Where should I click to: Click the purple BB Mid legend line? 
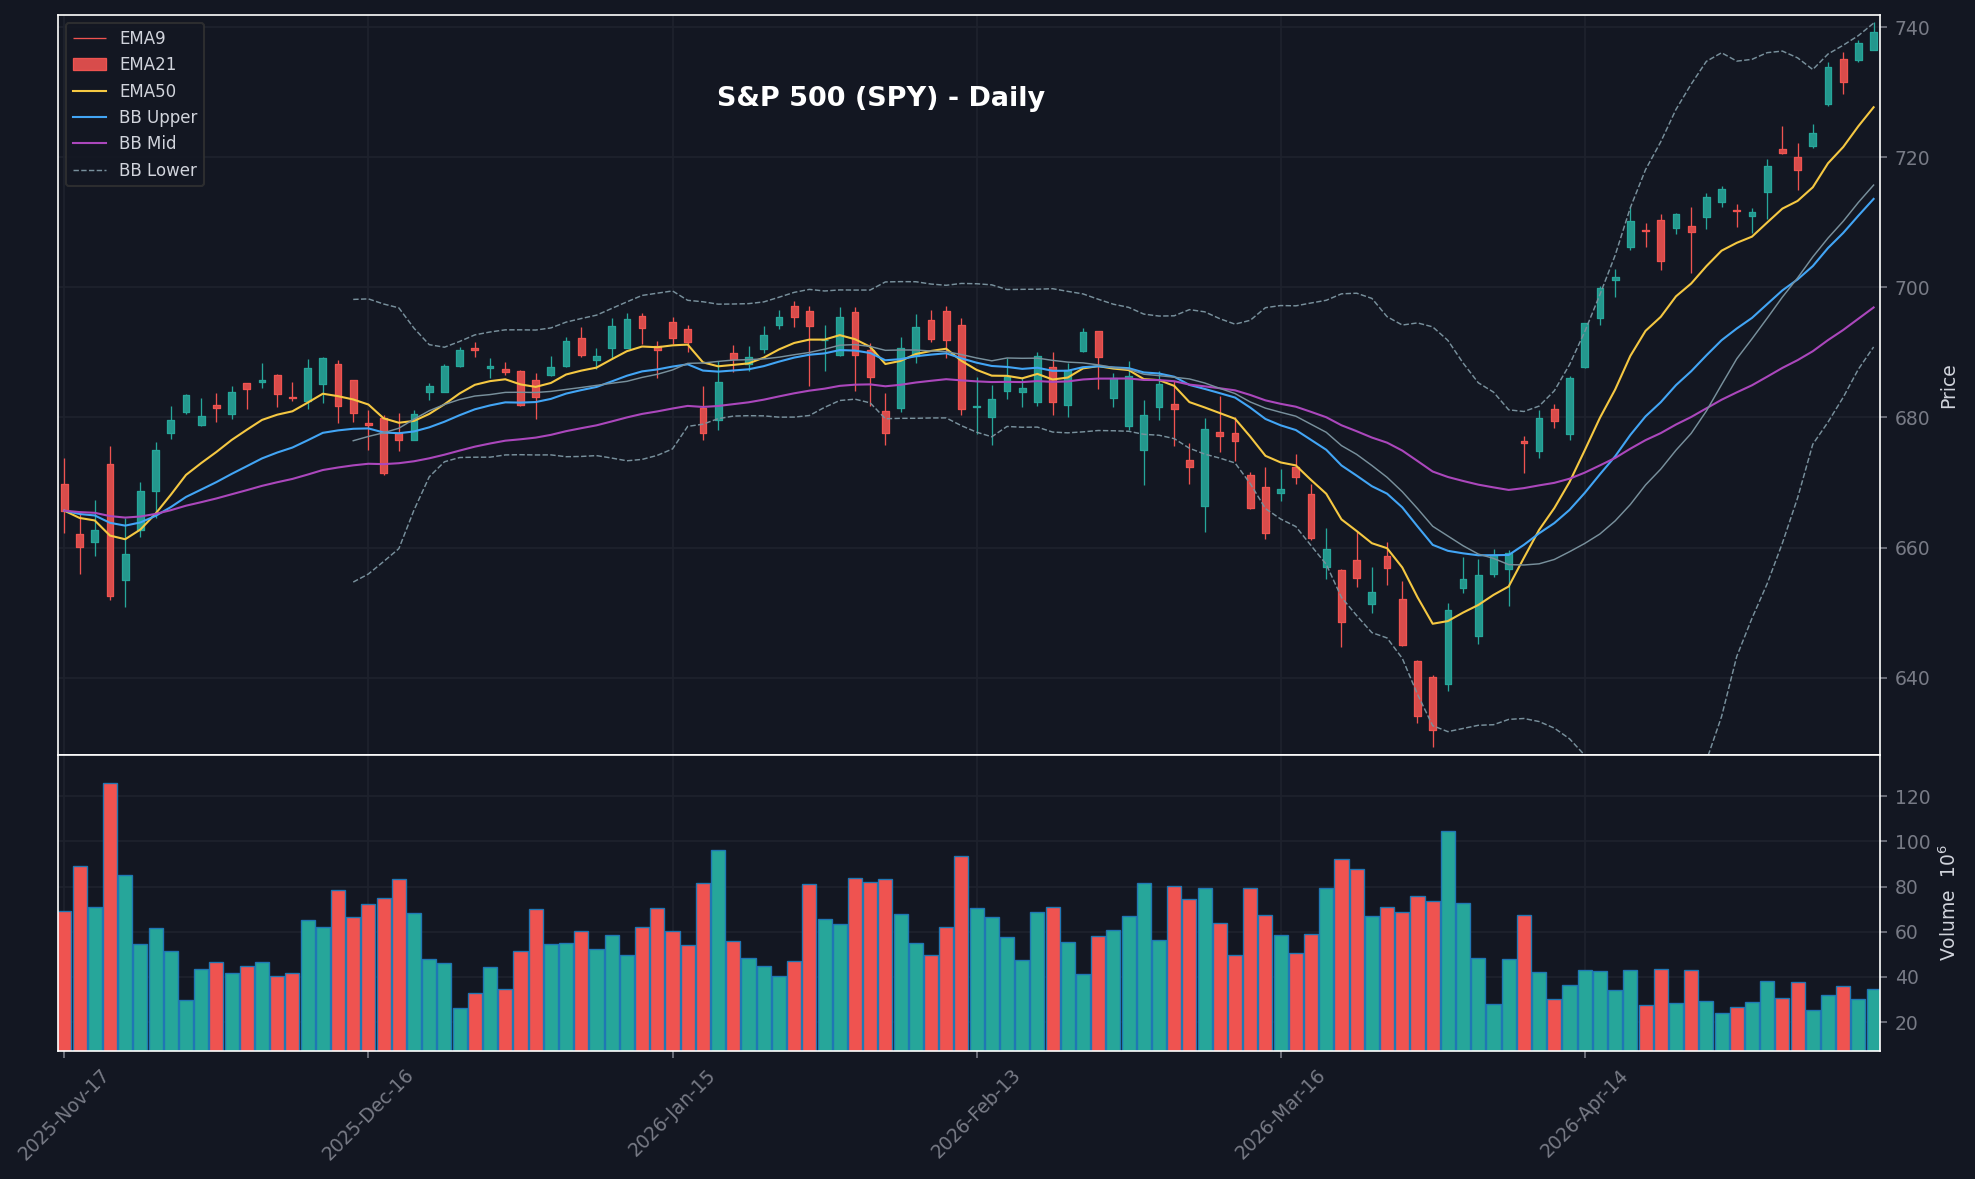click(90, 144)
